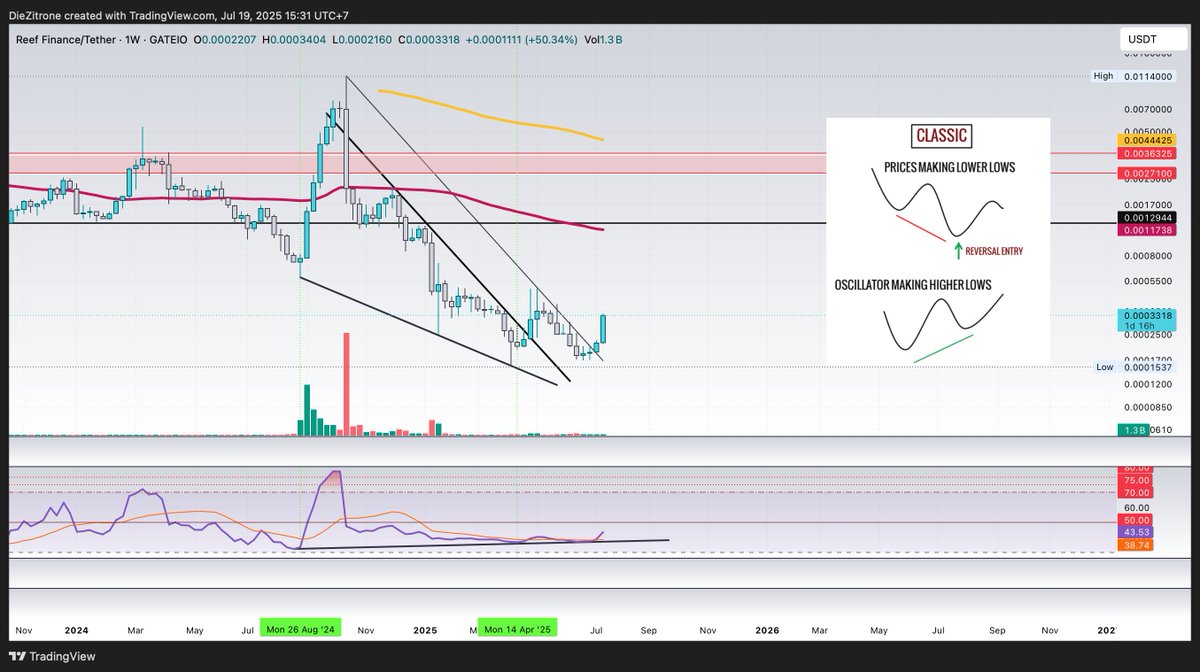Image resolution: width=1200 pixels, height=672 pixels.
Task: Click the 0.0008000 price axis tick
Action: 1147,255
